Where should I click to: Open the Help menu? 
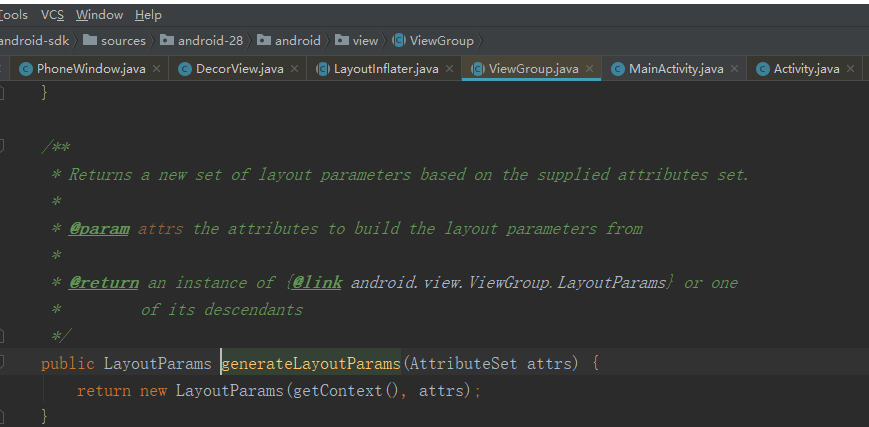pyautogui.click(x=148, y=15)
